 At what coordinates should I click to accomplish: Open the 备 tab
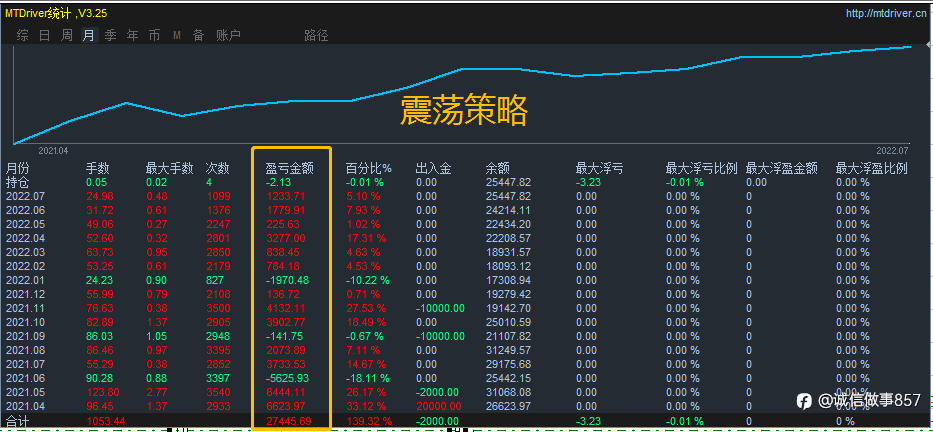point(199,35)
